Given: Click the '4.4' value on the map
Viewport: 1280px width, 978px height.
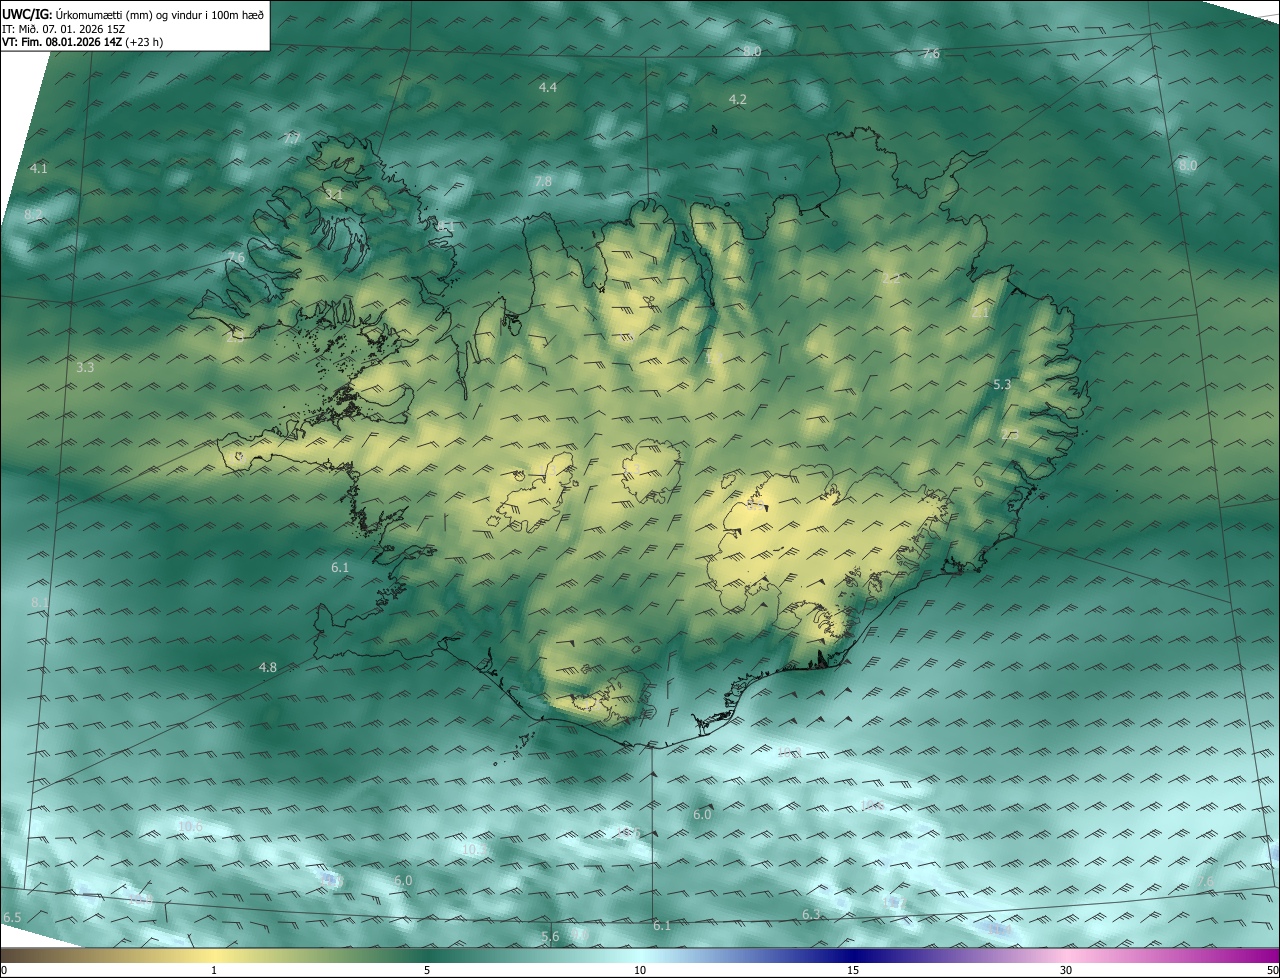Looking at the screenshot, I should 547,88.
